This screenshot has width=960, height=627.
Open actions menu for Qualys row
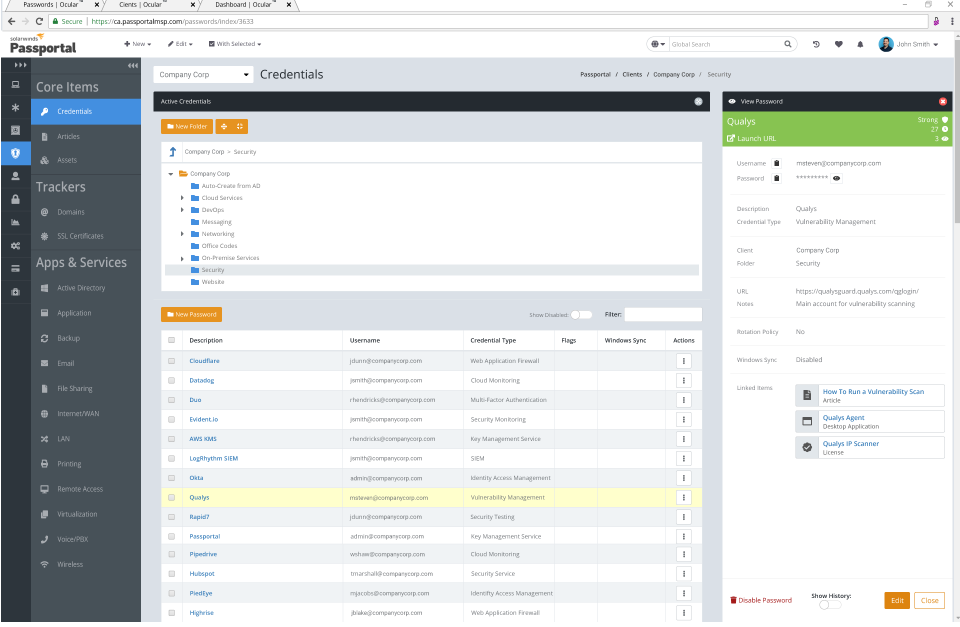683,497
